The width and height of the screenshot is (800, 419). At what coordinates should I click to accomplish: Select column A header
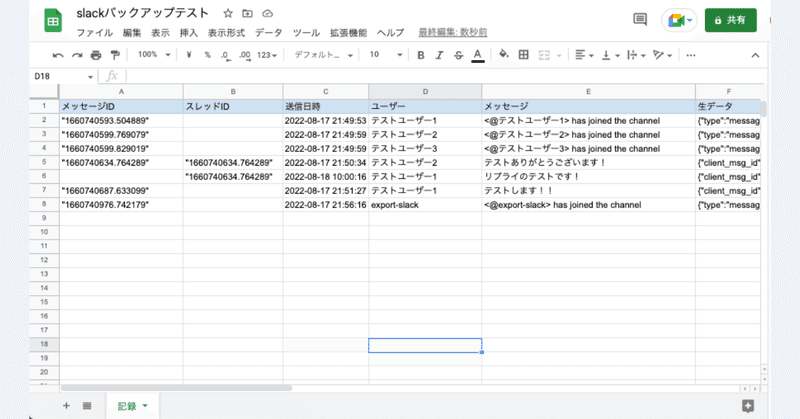[x=121, y=92]
